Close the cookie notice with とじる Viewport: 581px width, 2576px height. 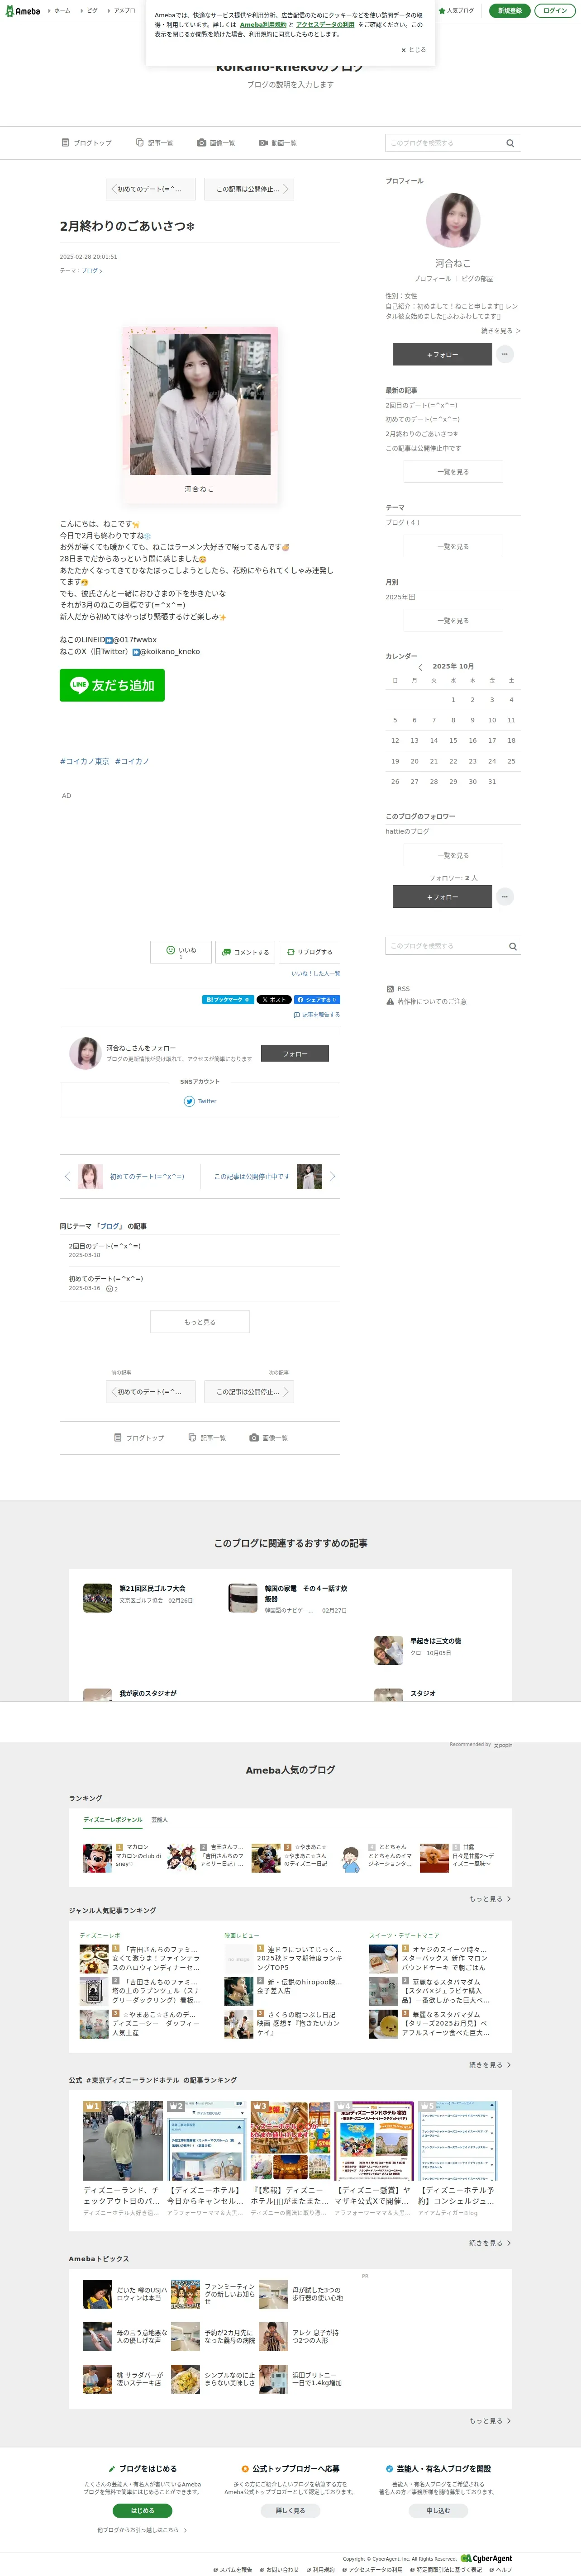pyautogui.click(x=414, y=50)
